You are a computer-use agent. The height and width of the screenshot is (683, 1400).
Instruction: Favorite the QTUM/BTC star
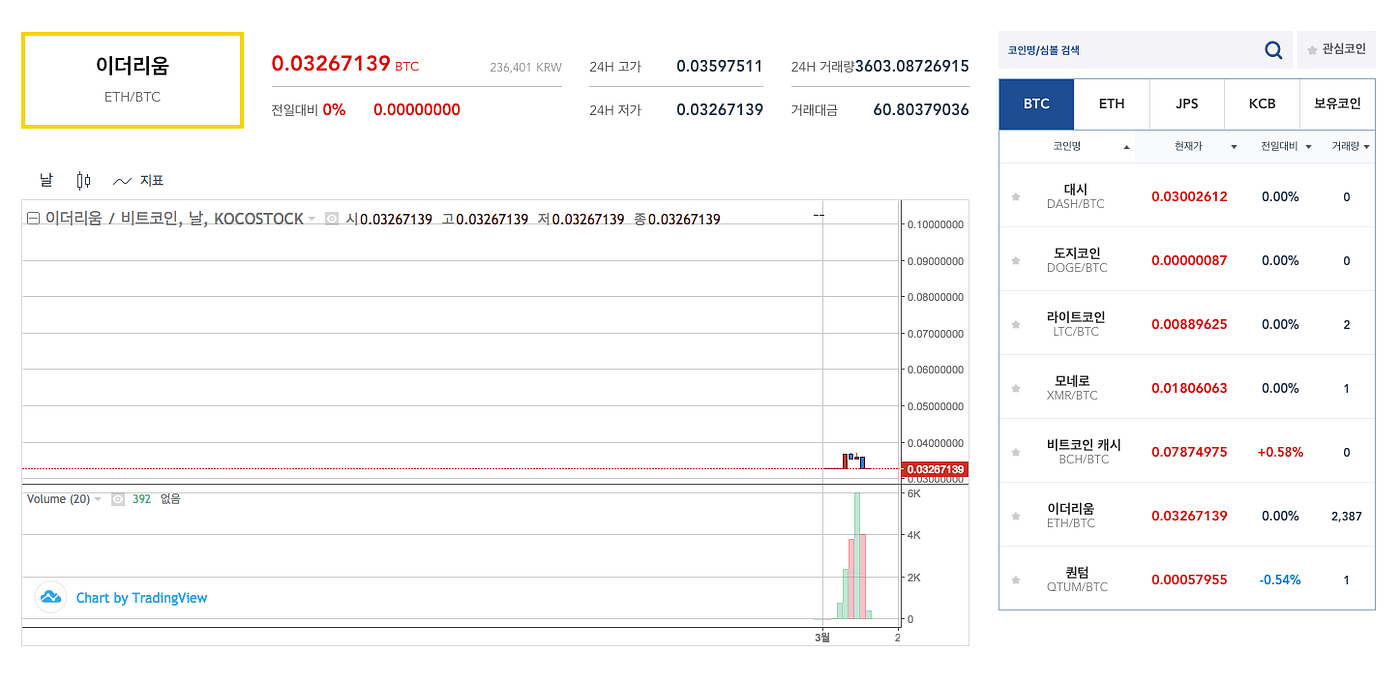point(1016,580)
